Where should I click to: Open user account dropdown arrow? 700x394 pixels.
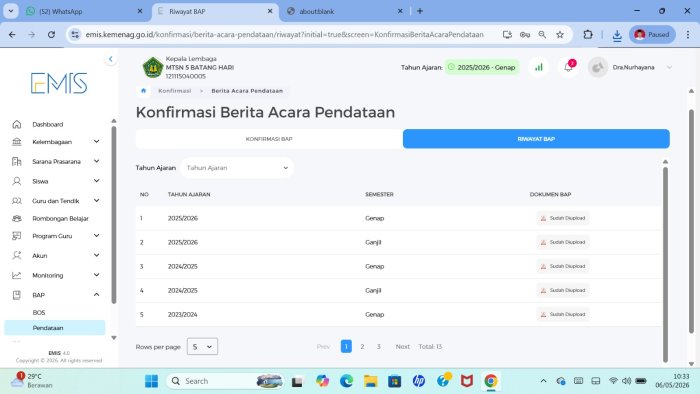669,67
